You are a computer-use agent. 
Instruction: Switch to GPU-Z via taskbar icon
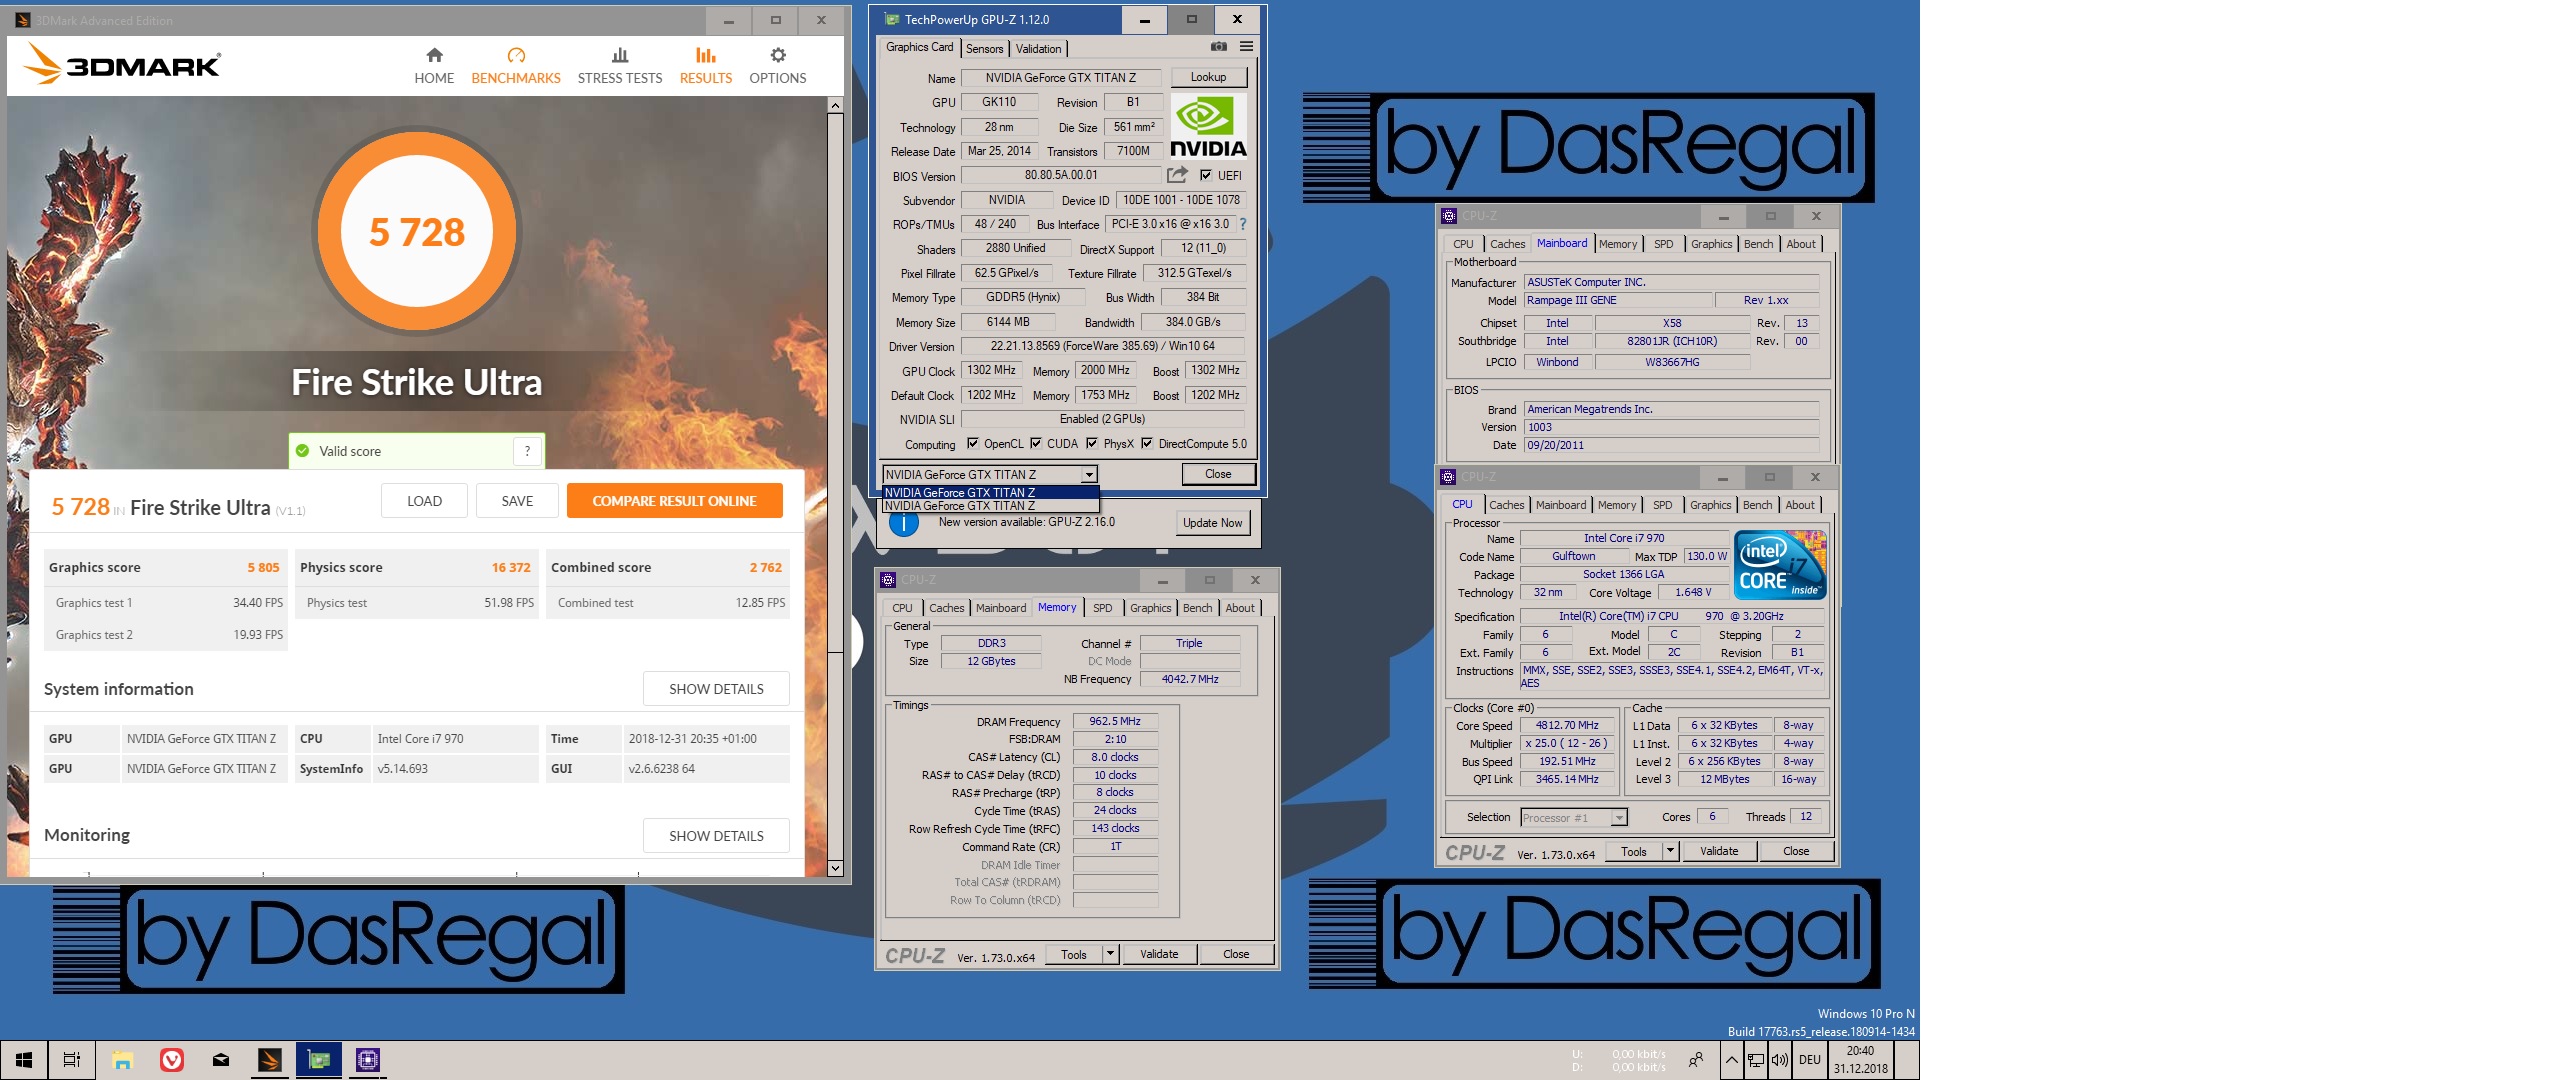319,1060
